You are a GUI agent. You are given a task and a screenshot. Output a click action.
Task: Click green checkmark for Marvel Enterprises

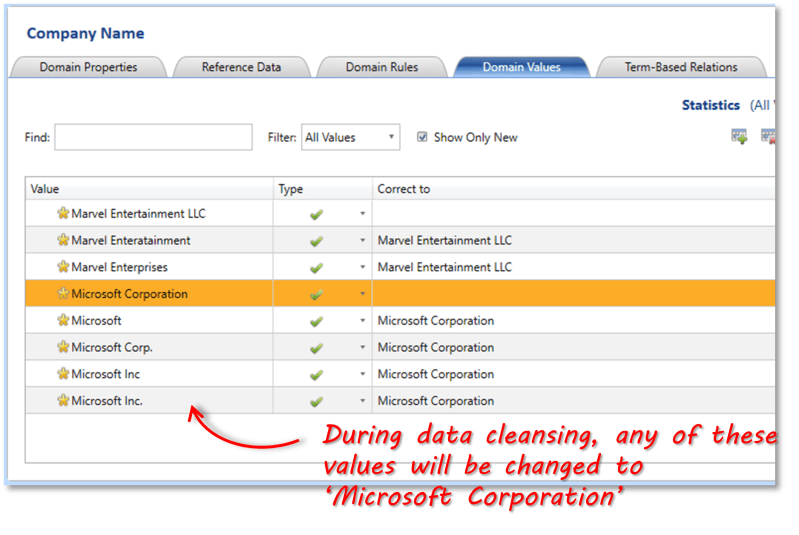tap(316, 268)
